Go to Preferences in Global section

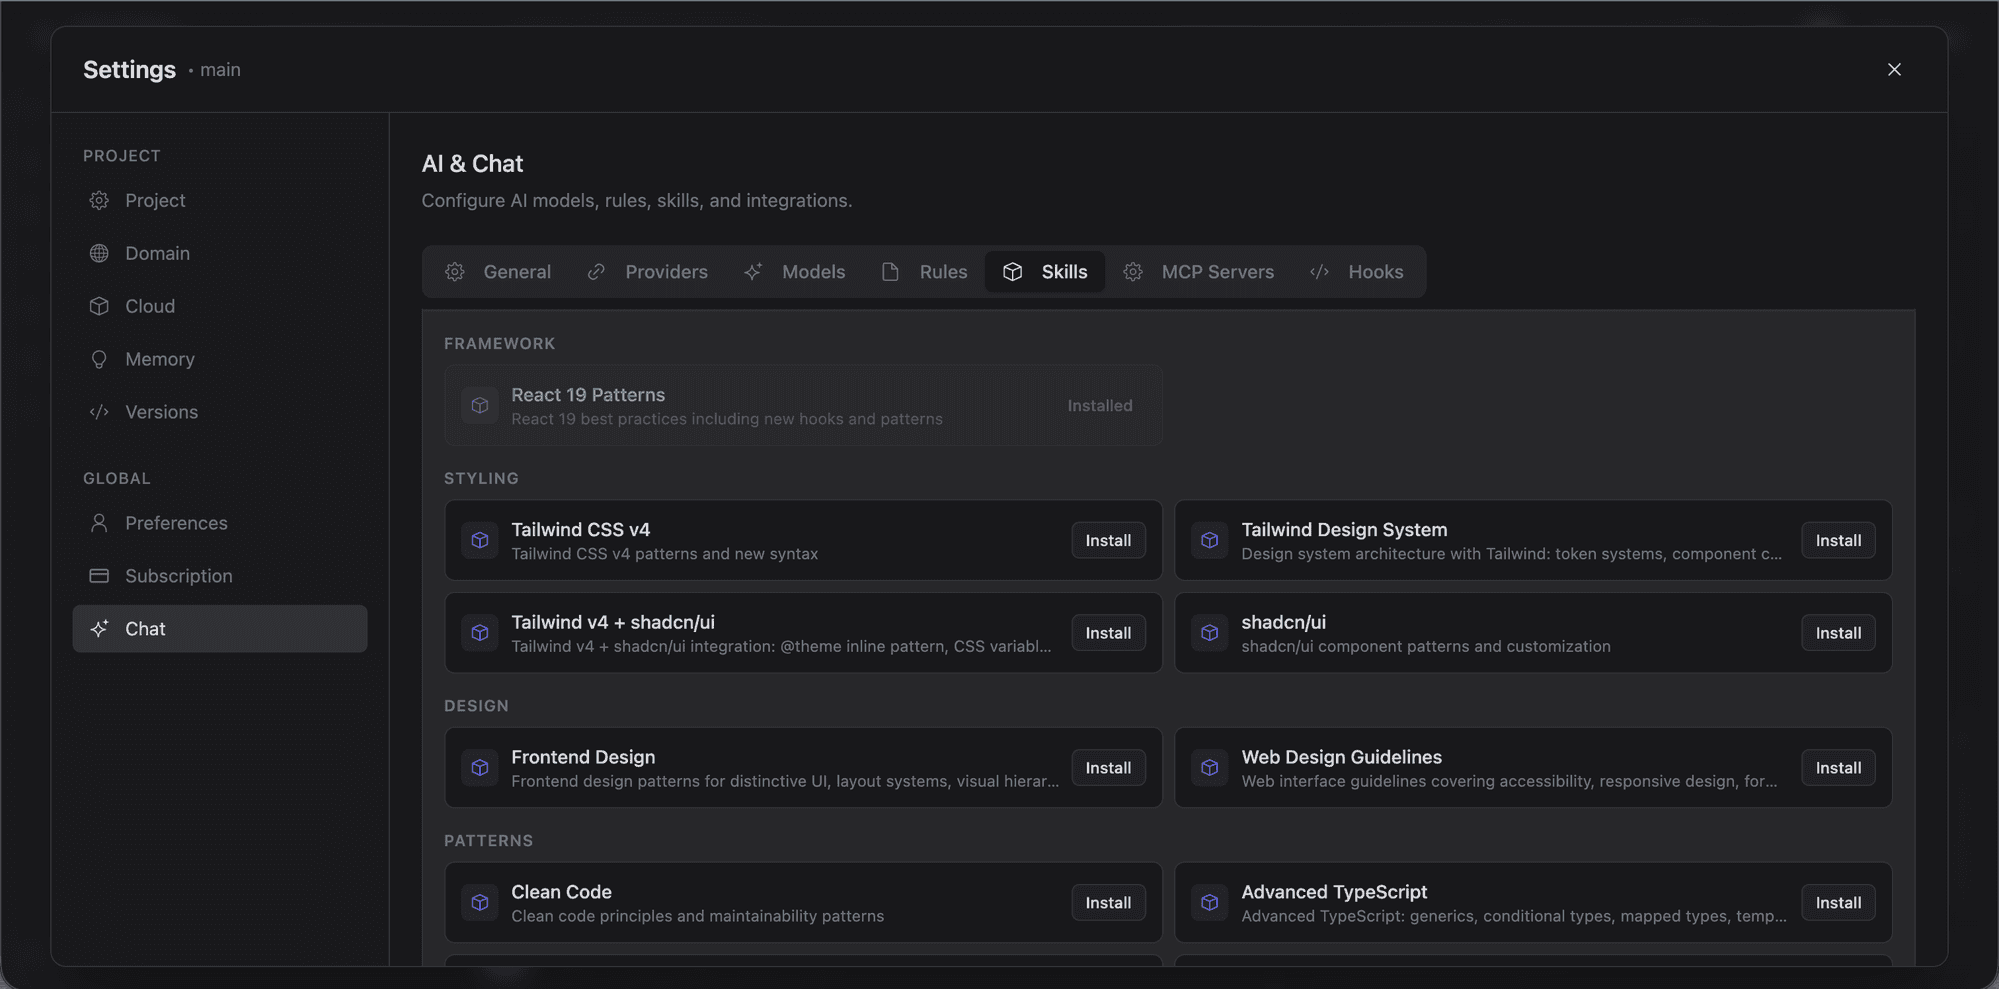pyautogui.click(x=220, y=523)
